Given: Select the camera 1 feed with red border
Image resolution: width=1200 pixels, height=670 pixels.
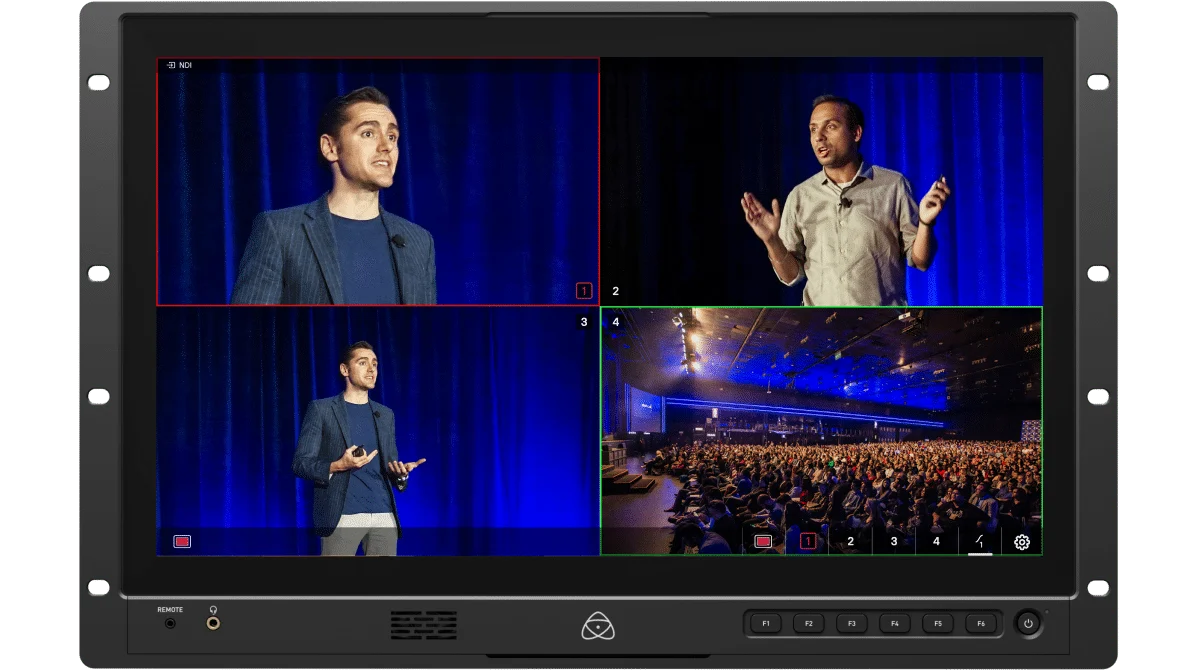Looking at the screenshot, I should click(x=378, y=181).
